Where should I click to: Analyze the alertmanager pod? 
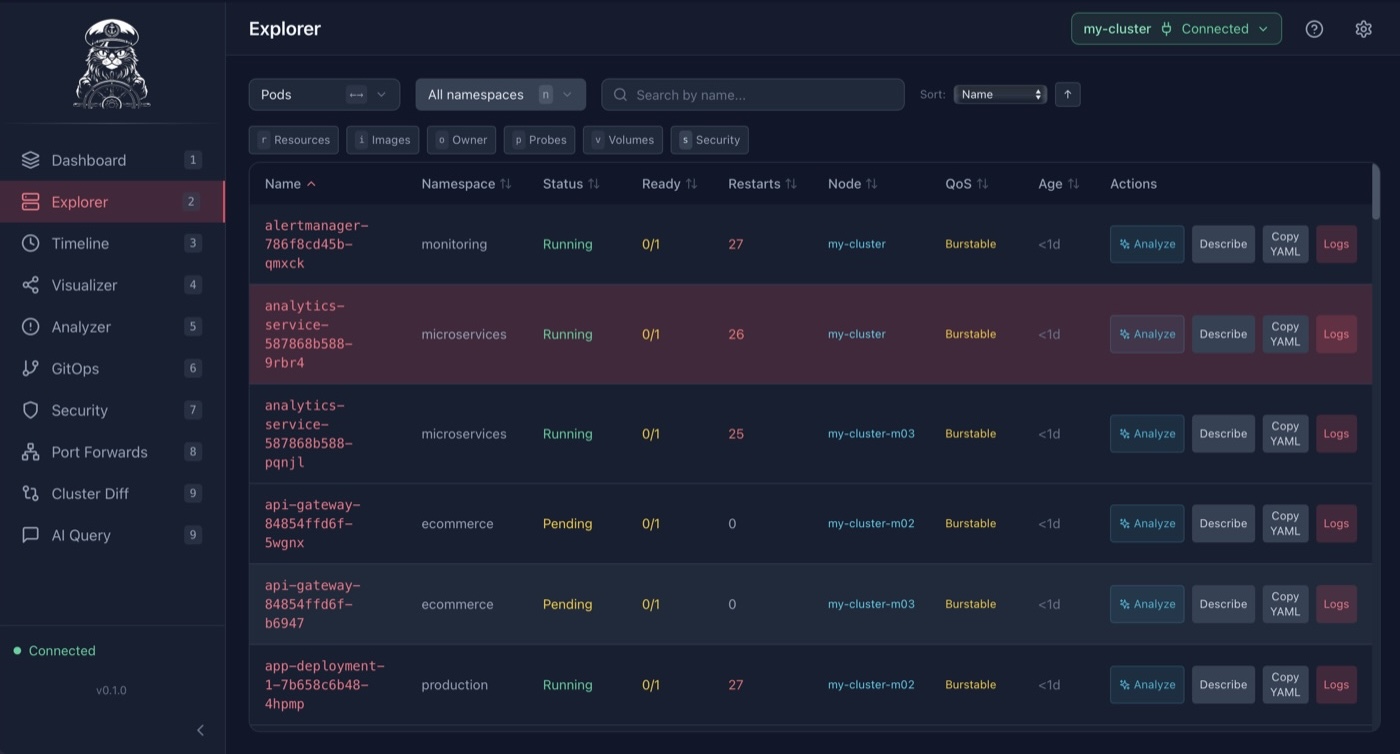coord(1146,243)
